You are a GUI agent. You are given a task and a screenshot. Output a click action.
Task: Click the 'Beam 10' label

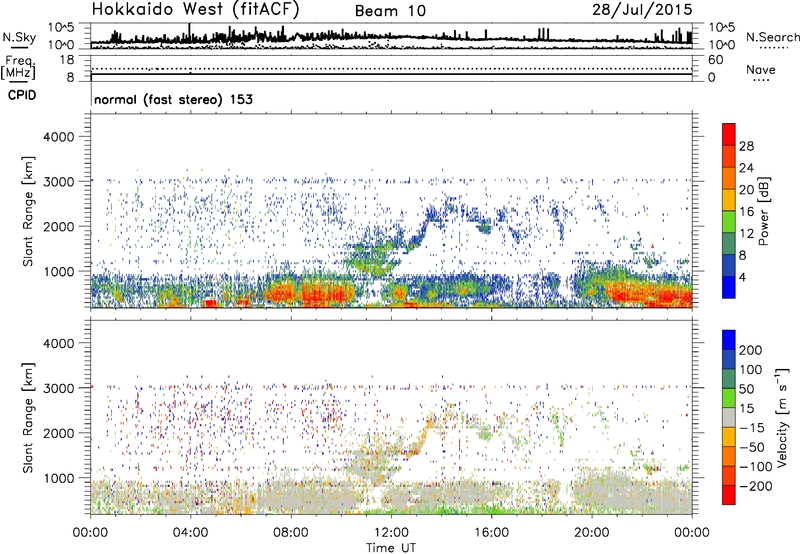pos(390,11)
